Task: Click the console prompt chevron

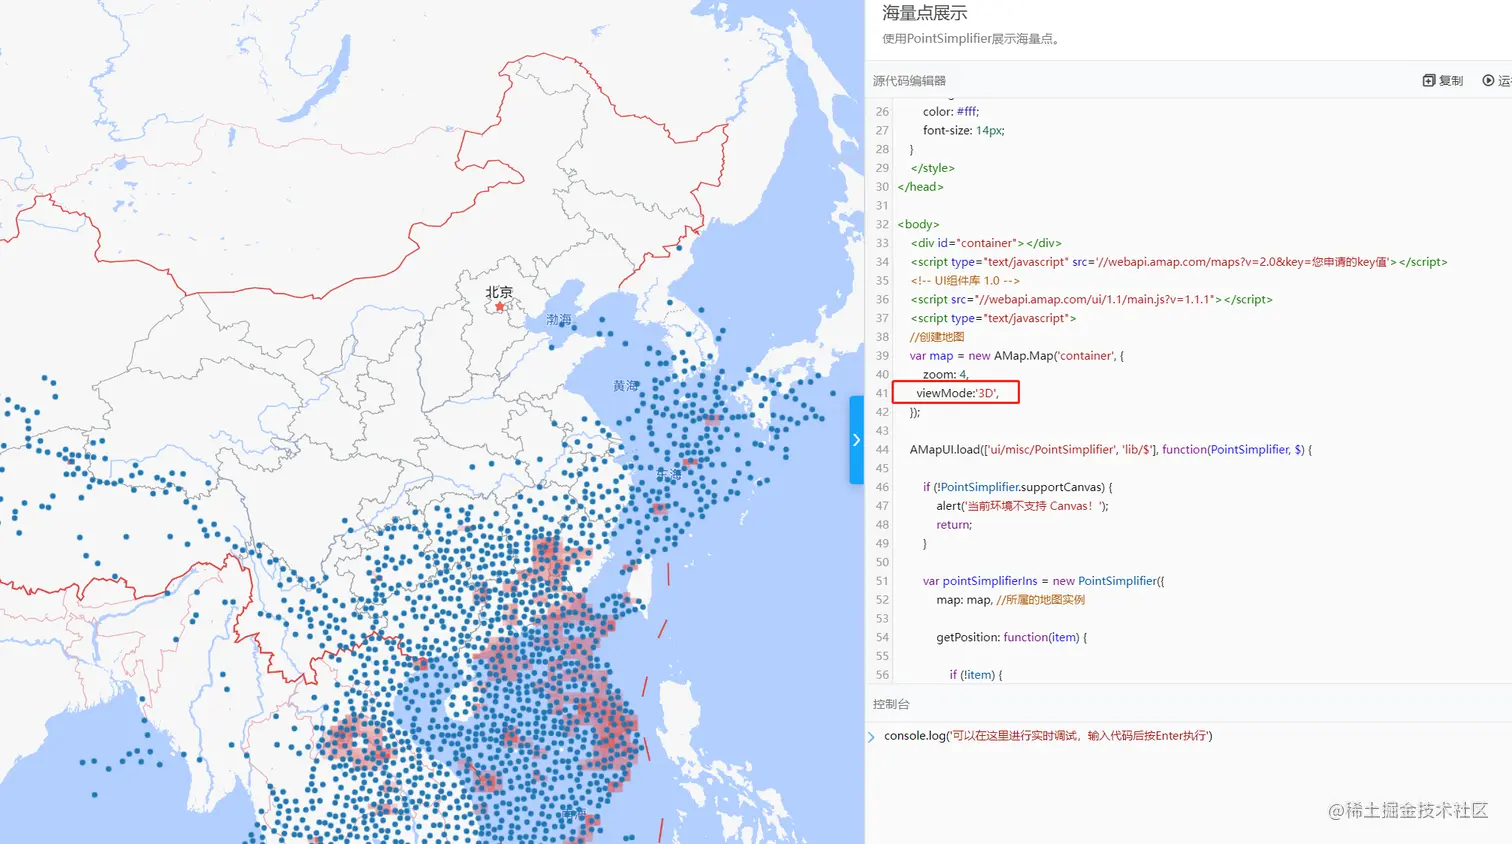Action: point(871,737)
